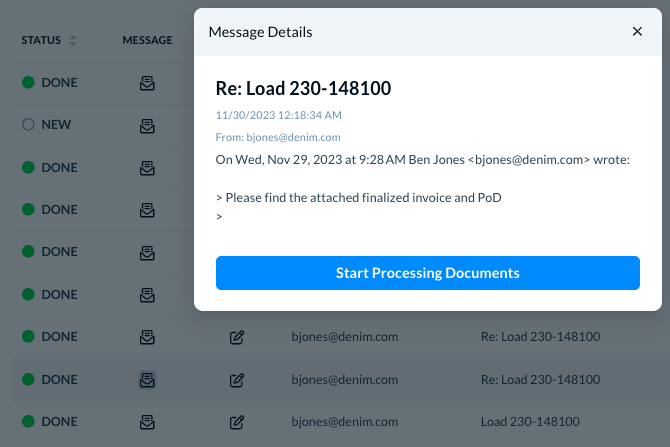Click Start Processing Documents button
This screenshot has height=447, width=670.
(x=428, y=273)
